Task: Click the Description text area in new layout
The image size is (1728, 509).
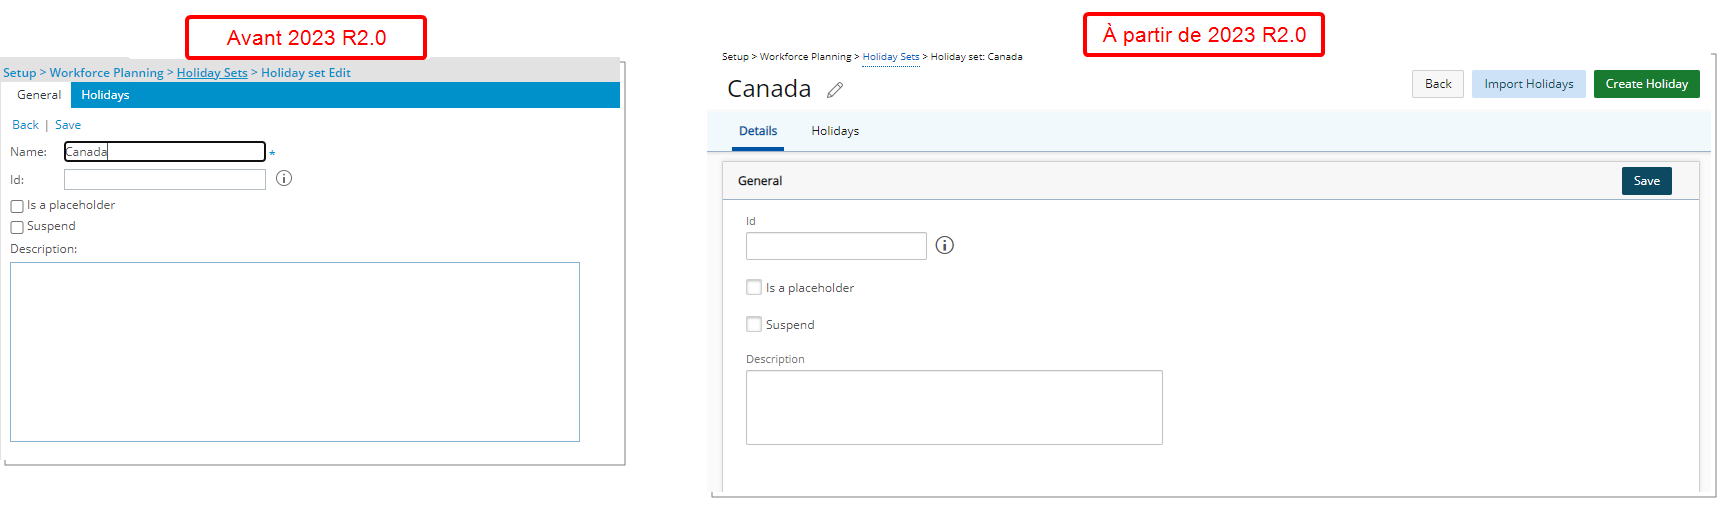Action: (954, 407)
